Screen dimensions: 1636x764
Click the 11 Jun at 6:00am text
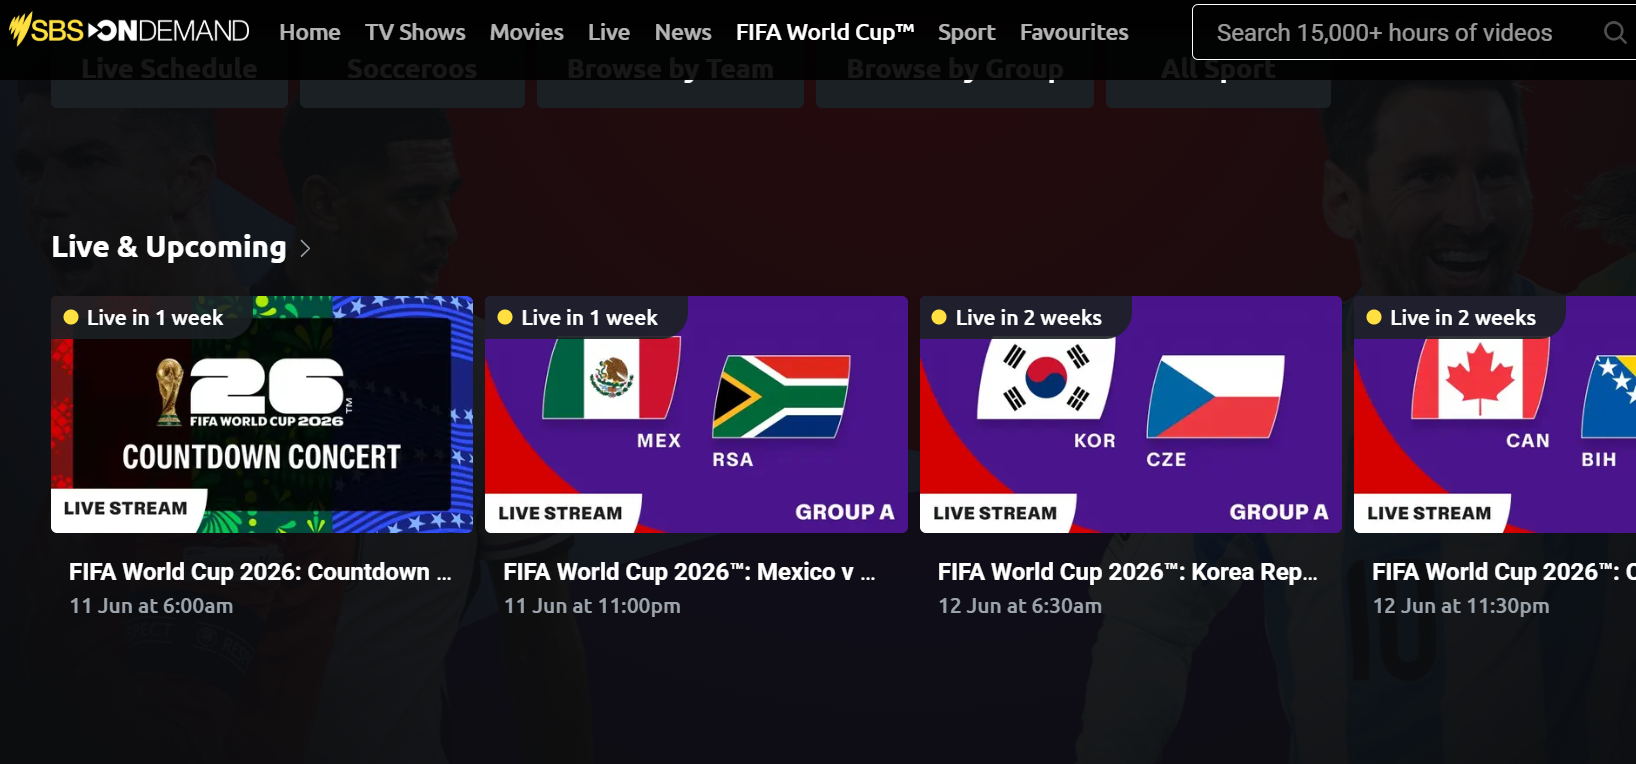click(151, 606)
